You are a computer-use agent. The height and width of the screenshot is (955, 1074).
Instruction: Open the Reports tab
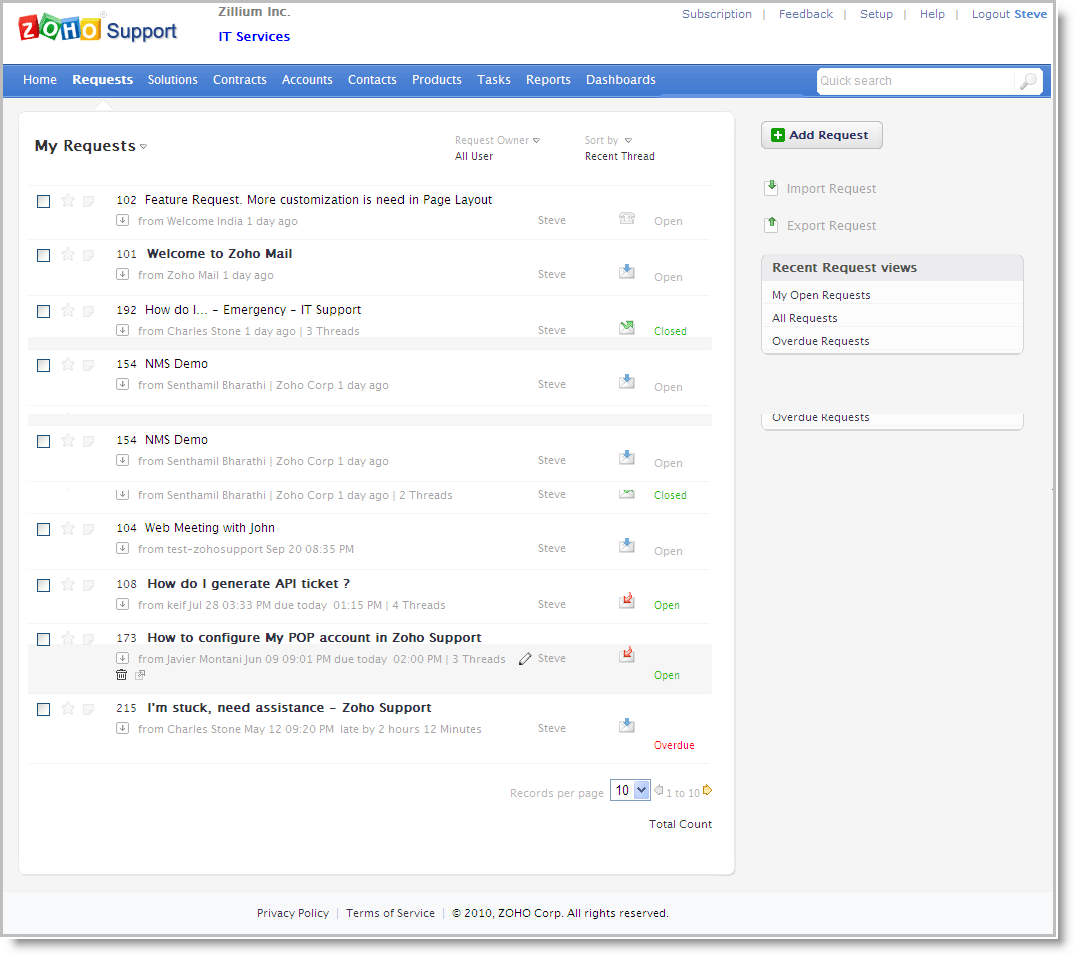548,80
